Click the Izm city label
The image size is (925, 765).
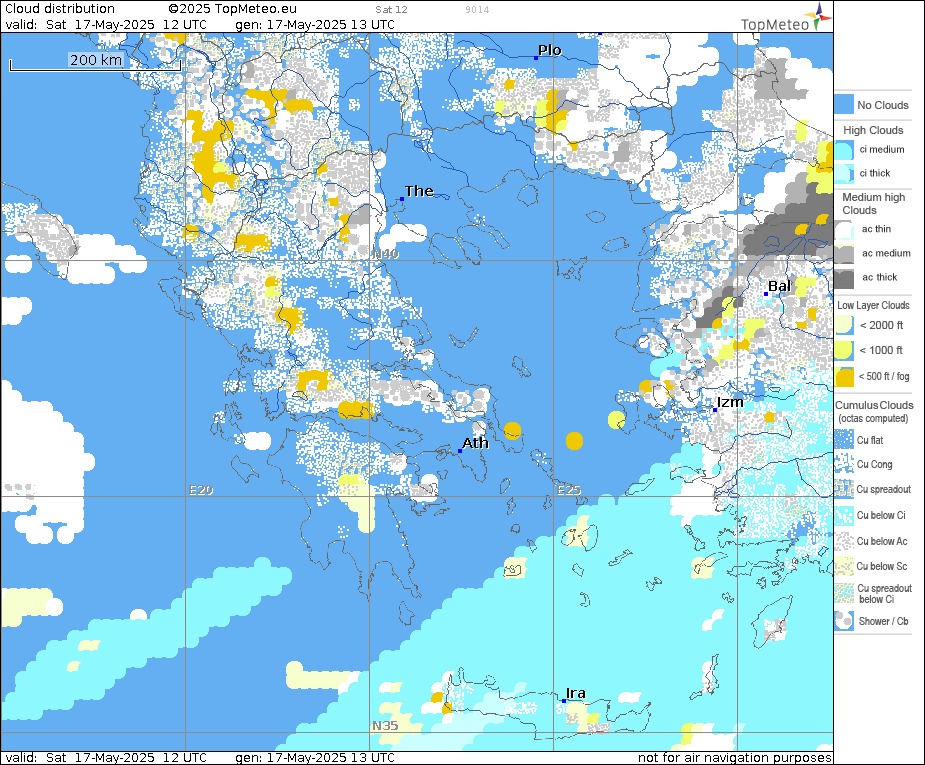(x=730, y=402)
